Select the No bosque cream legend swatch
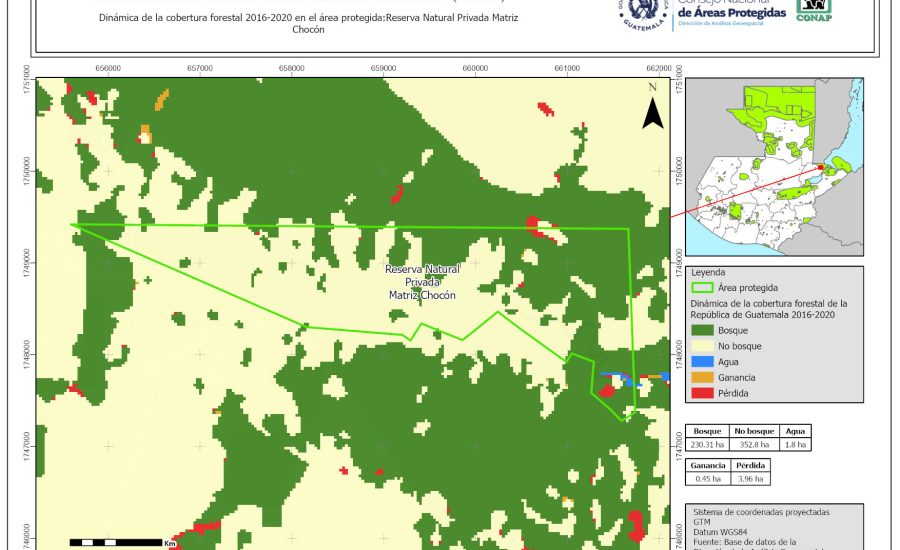 tap(703, 345)
